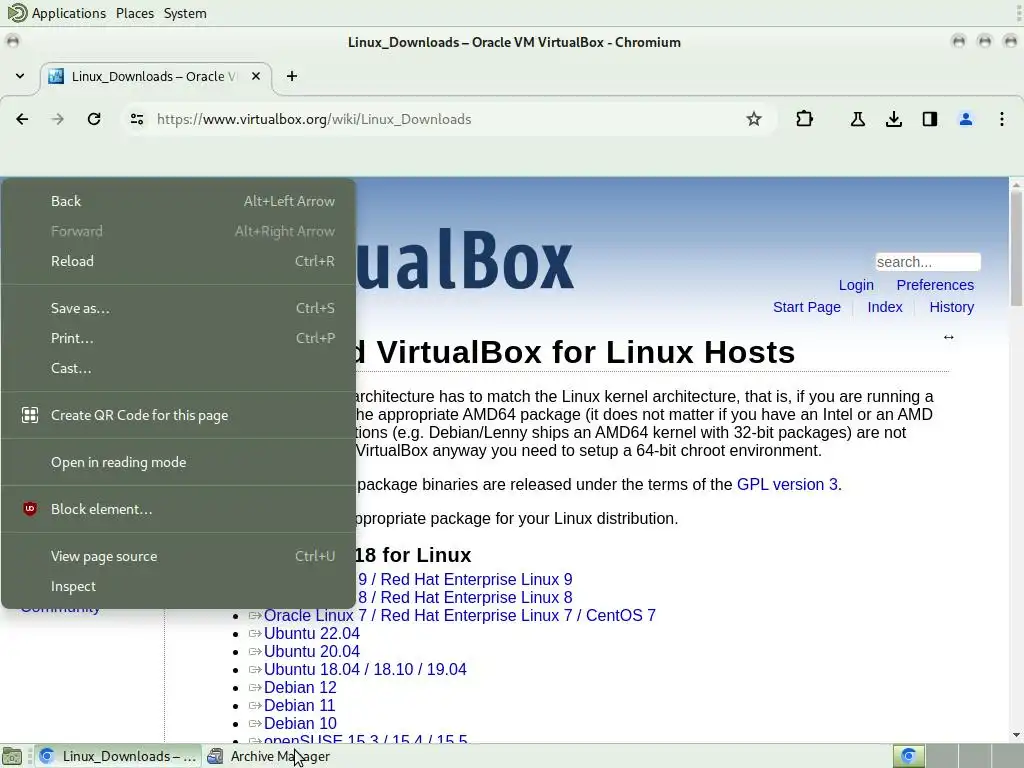Close the Linux_Downloads tab
Screen dimensions: 1024x768
256,76
